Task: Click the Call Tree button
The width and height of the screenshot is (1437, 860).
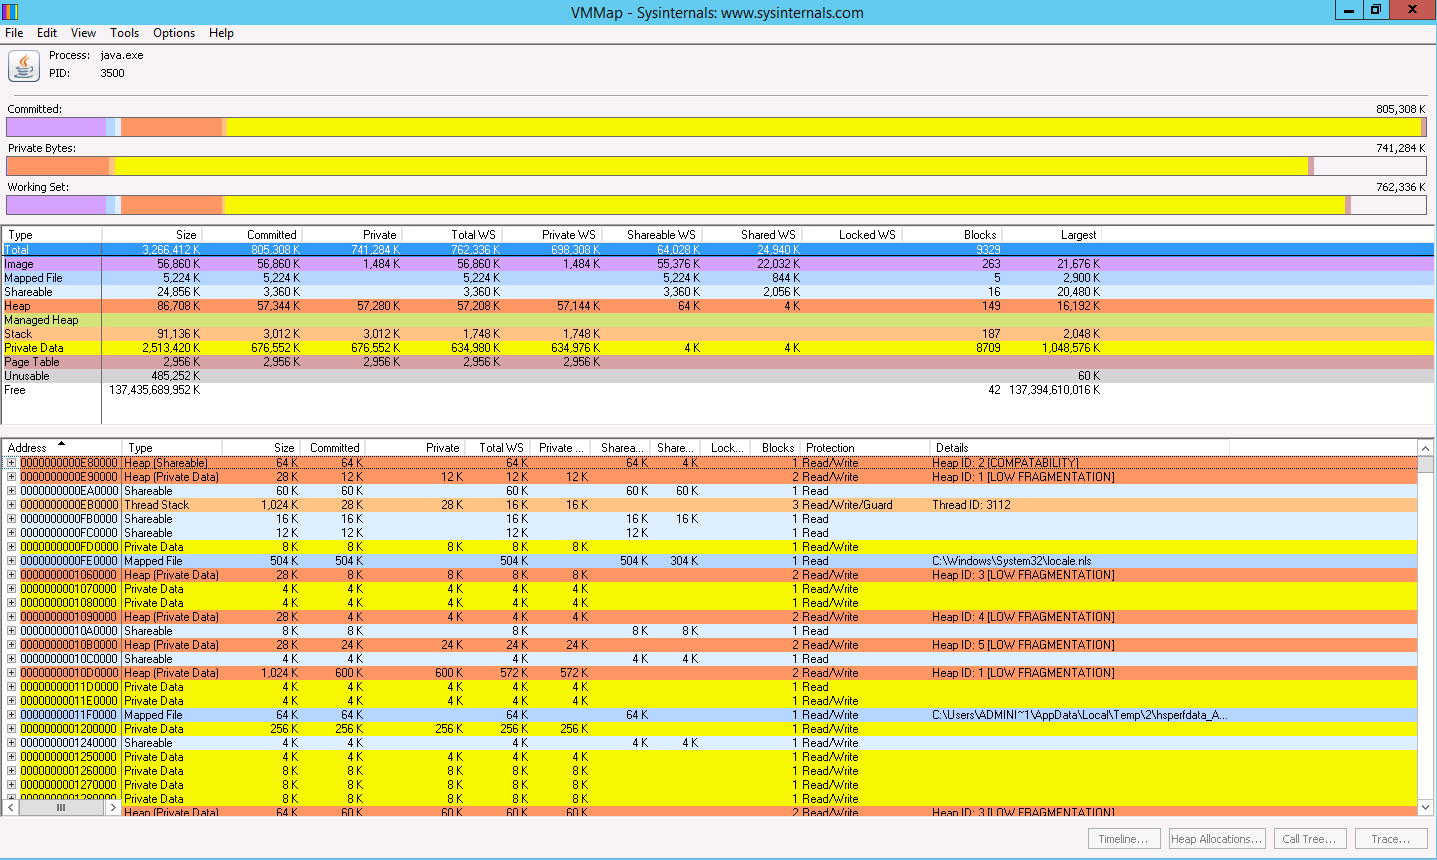Action: click(1310, 839)
